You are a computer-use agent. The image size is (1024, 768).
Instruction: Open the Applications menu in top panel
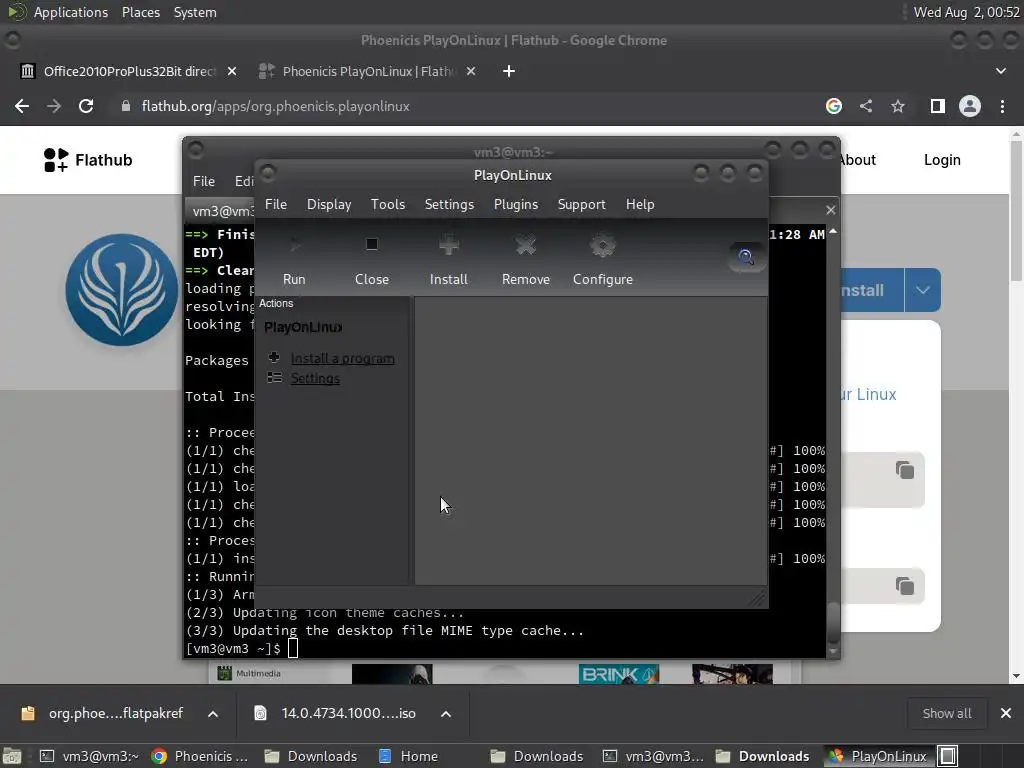[71, 12]
